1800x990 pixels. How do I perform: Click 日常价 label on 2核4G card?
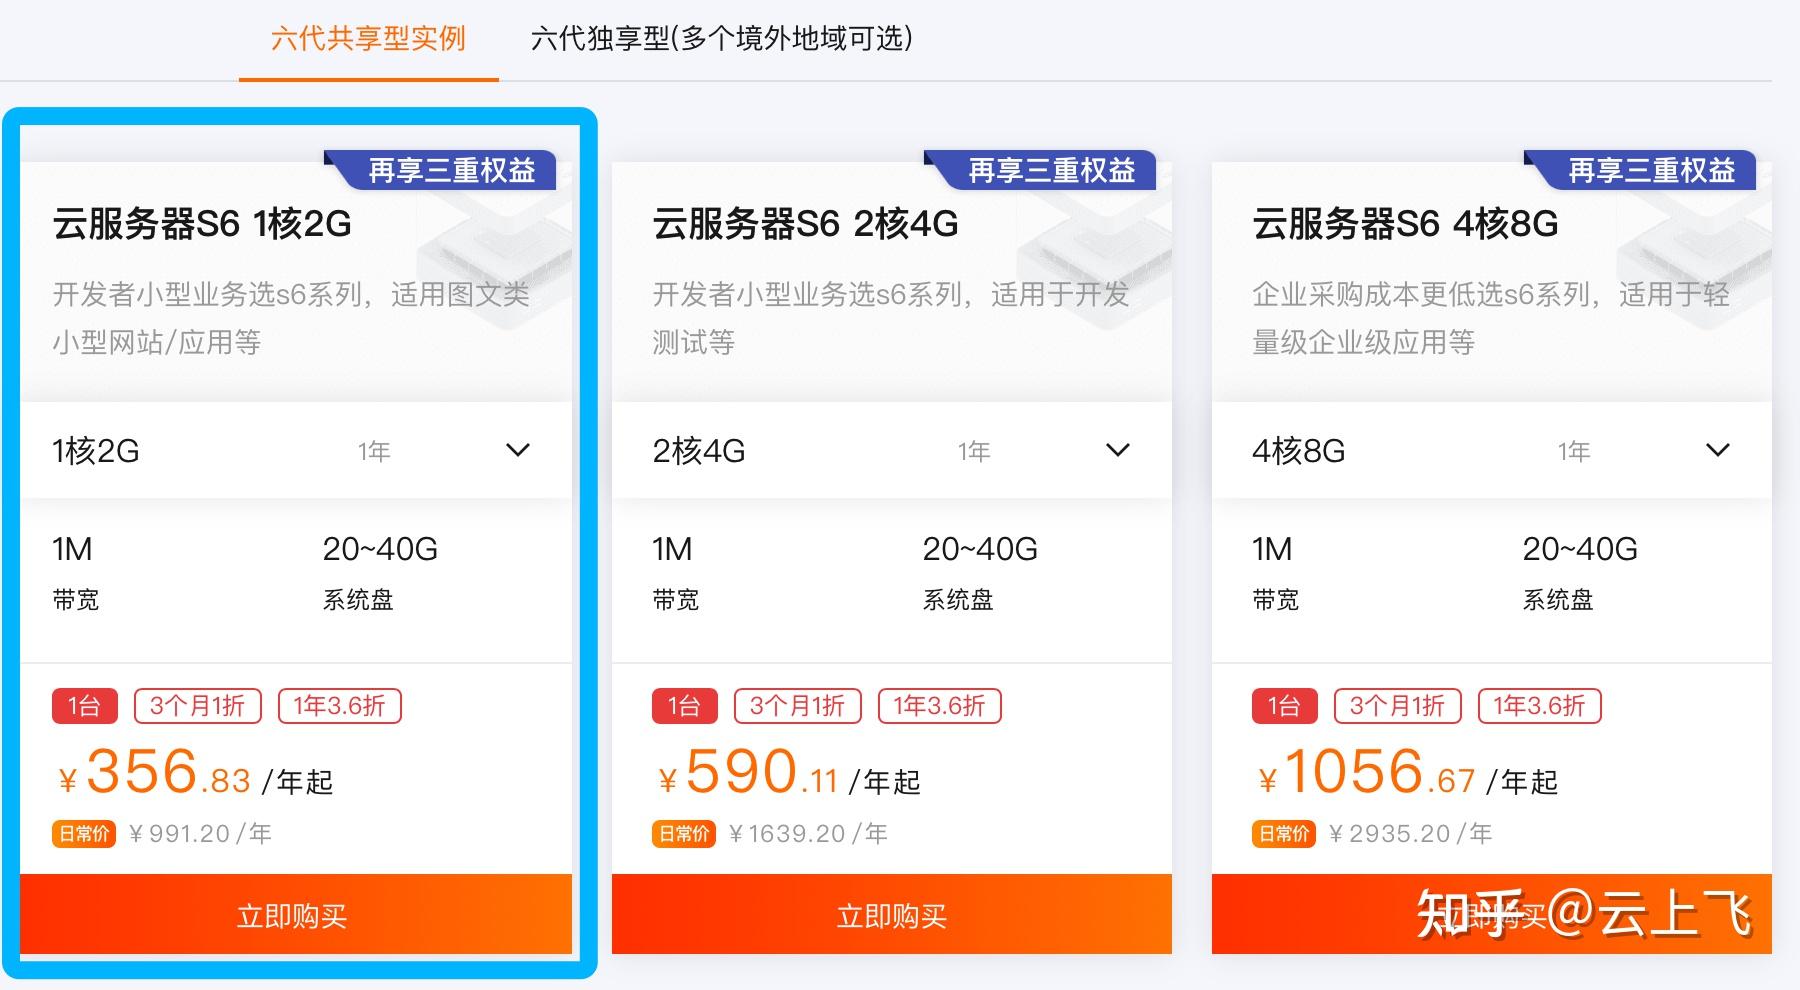tap(684, 834)
